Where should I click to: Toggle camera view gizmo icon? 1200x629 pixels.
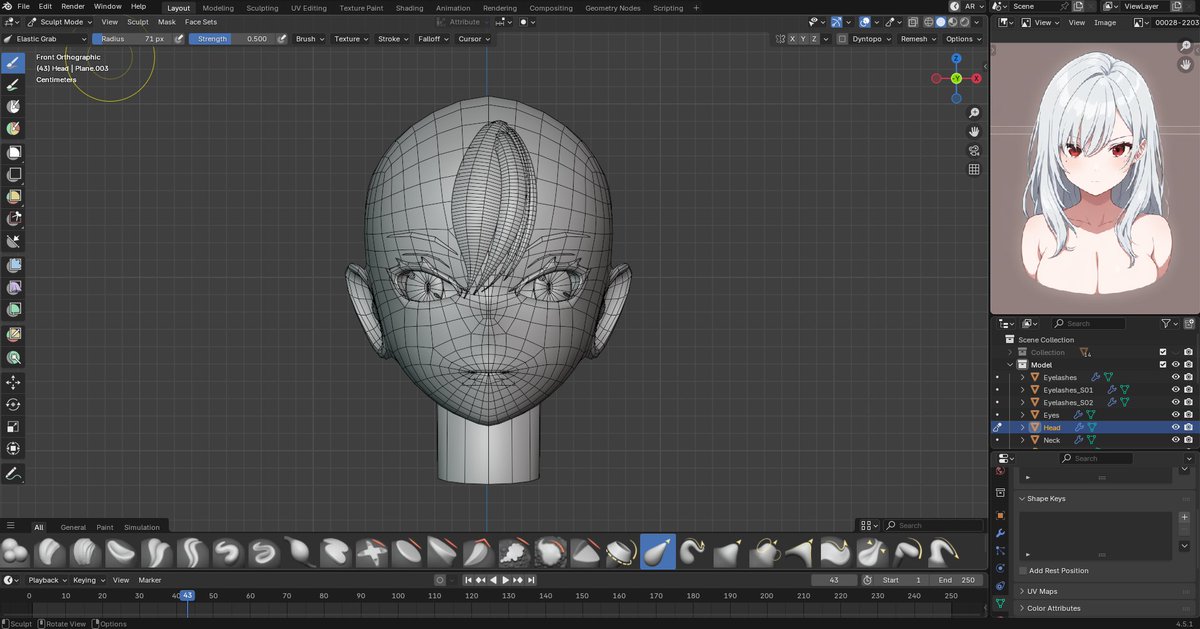[974, 151]
